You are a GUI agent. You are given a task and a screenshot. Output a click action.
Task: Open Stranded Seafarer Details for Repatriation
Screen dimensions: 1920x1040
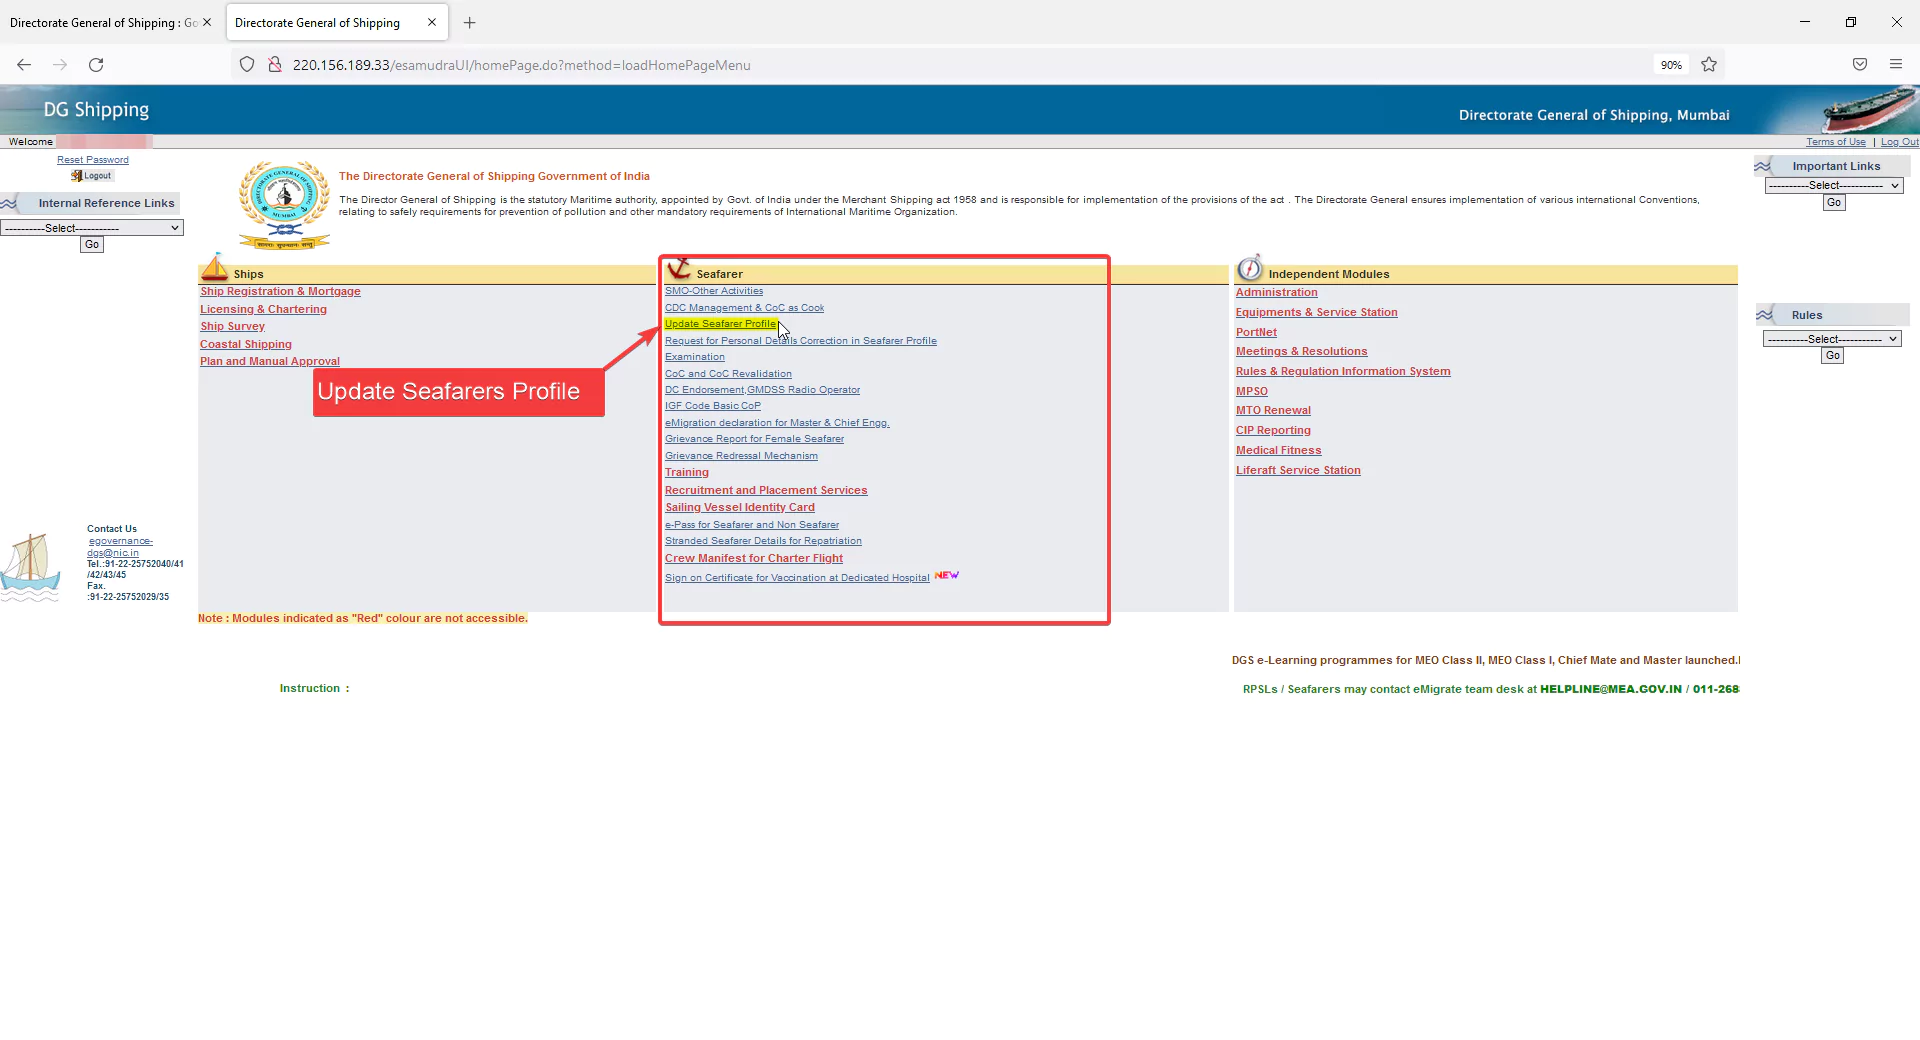763,541
